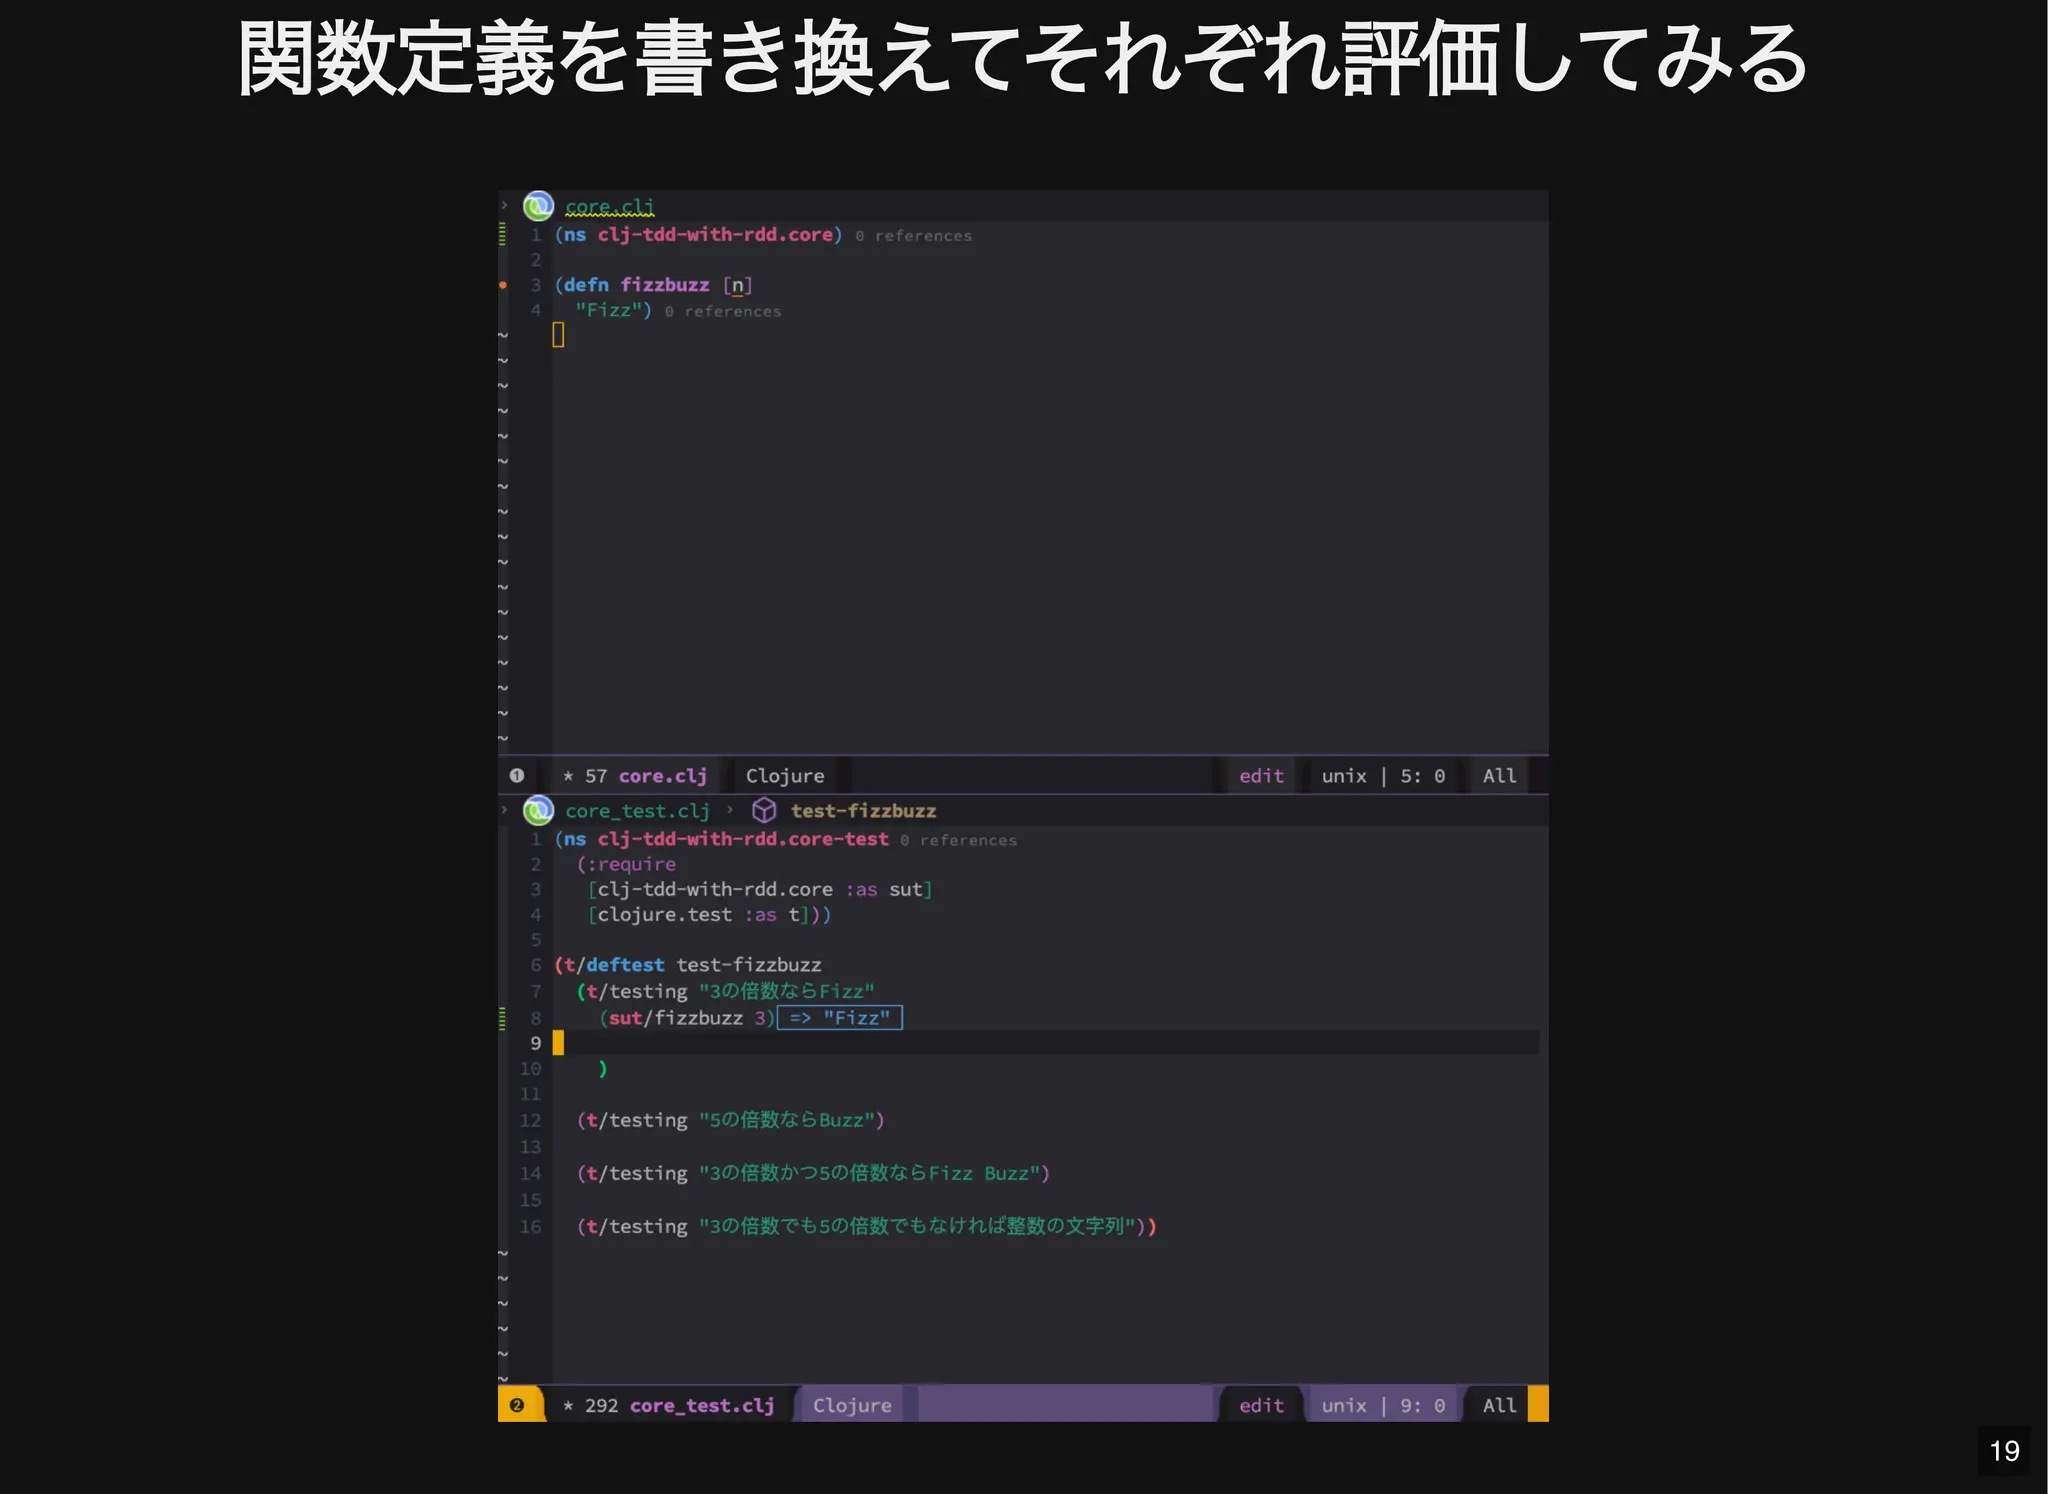Click All scroll indicator in top modeline

(1499, 776)
